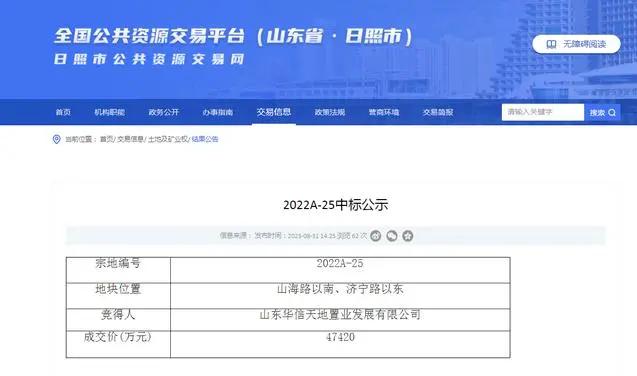Click the 全国公共资源交易平台 site title

234,36
